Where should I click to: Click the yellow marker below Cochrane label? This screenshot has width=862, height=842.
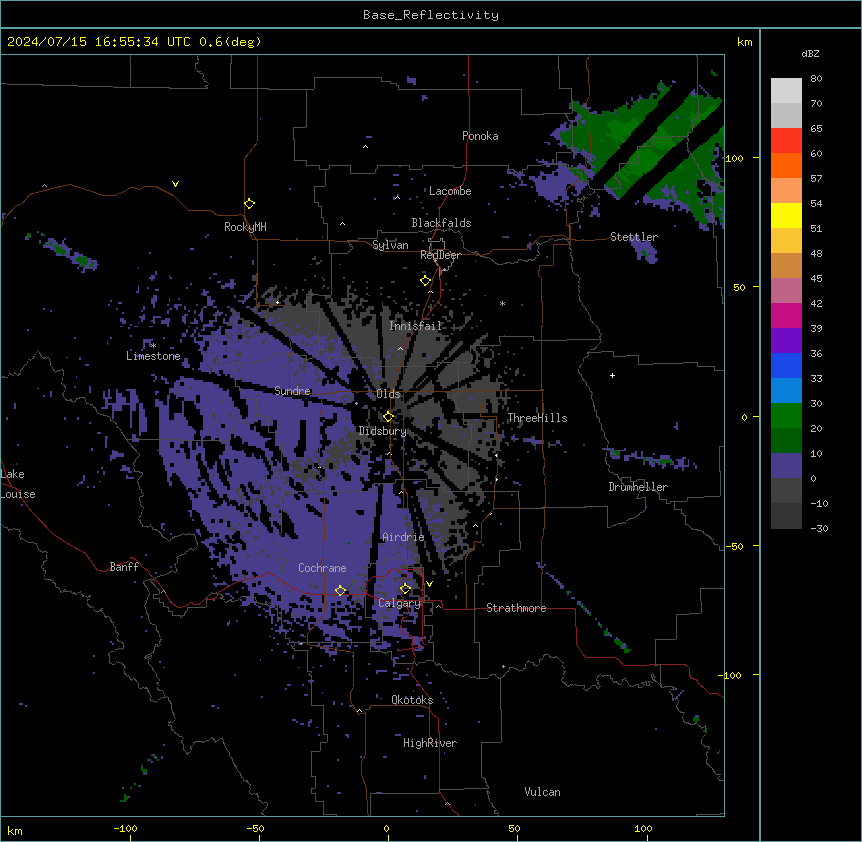pyautogui.click(x=340, y=590)
